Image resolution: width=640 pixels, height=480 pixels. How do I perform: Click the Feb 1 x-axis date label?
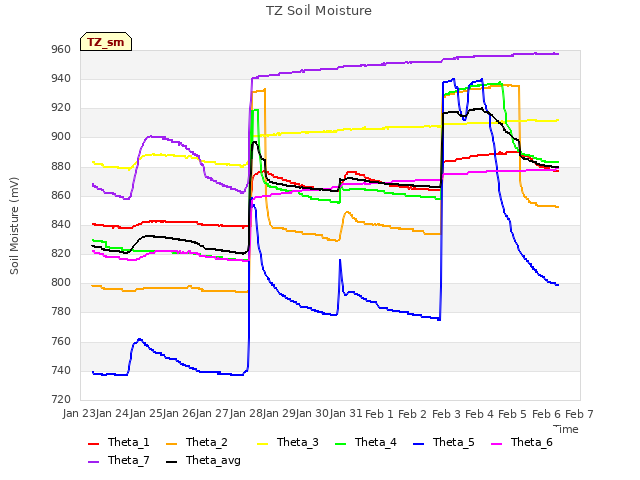pyautogui.click(x=379, y=414)
